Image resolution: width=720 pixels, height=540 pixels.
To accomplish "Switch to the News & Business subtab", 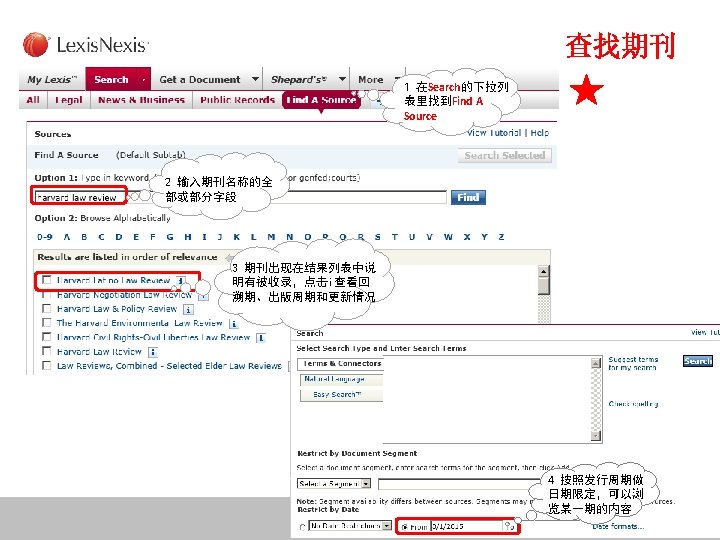I will point(141,100).
